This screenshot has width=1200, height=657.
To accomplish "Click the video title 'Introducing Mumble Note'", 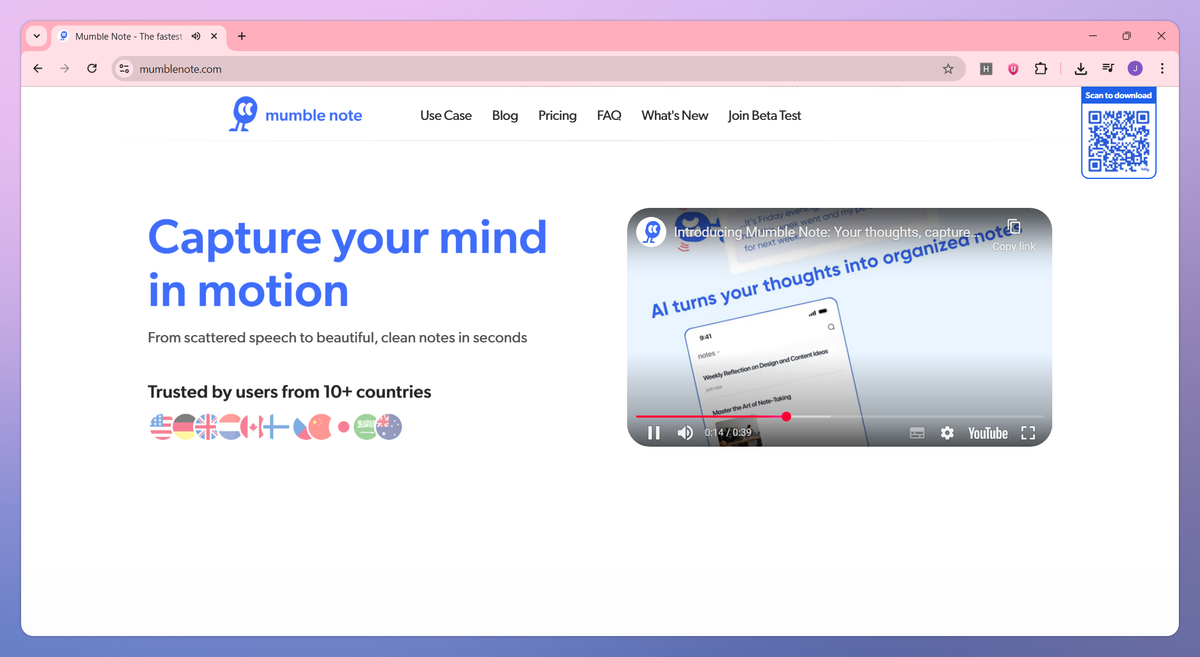I will (825, 232).
